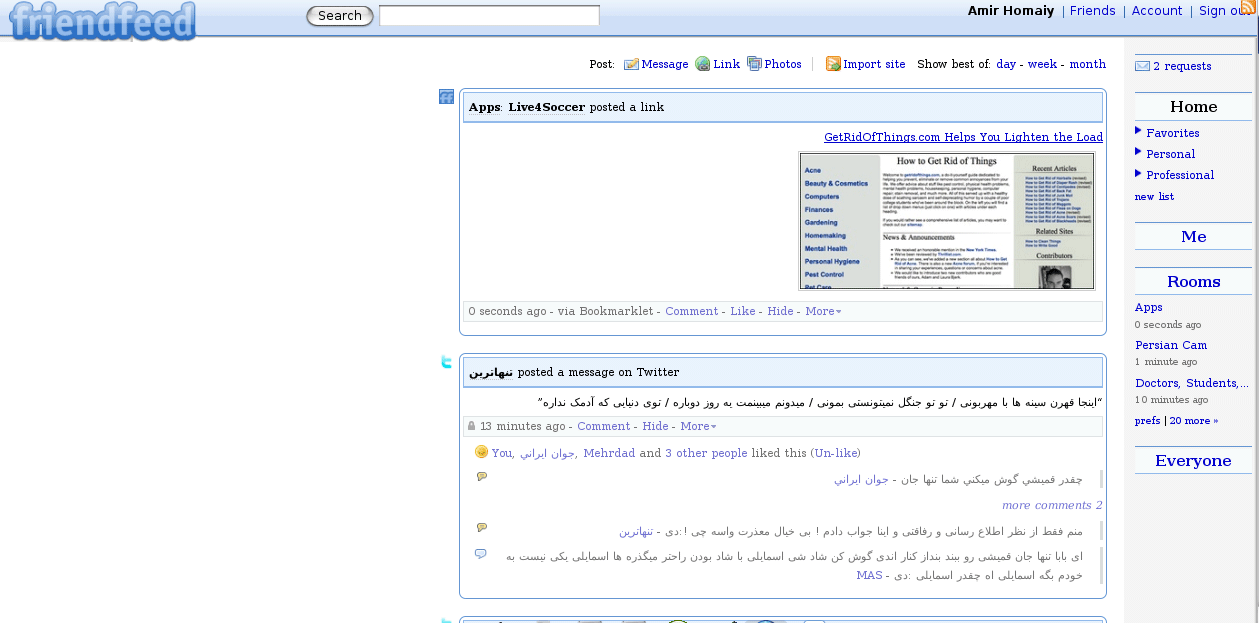This screenshot has height=623, width=1259.
Task: Click the Message post envelope icon
Action: pyautogui.click(x=631, y=64)
